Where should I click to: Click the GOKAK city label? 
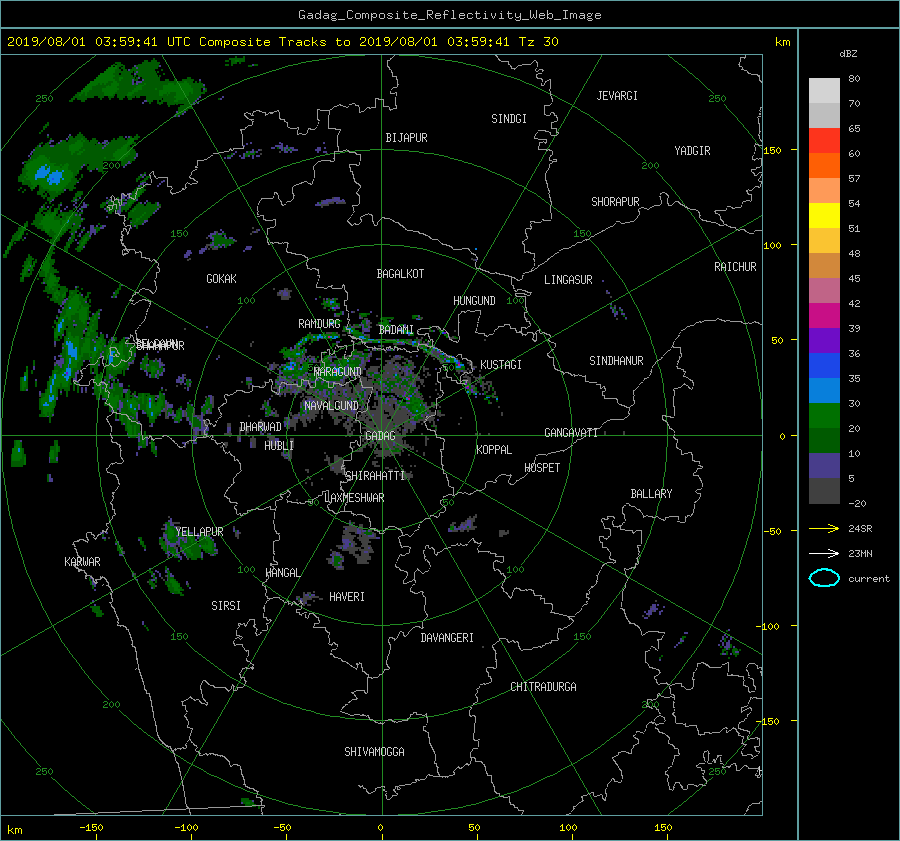(221, 279)
